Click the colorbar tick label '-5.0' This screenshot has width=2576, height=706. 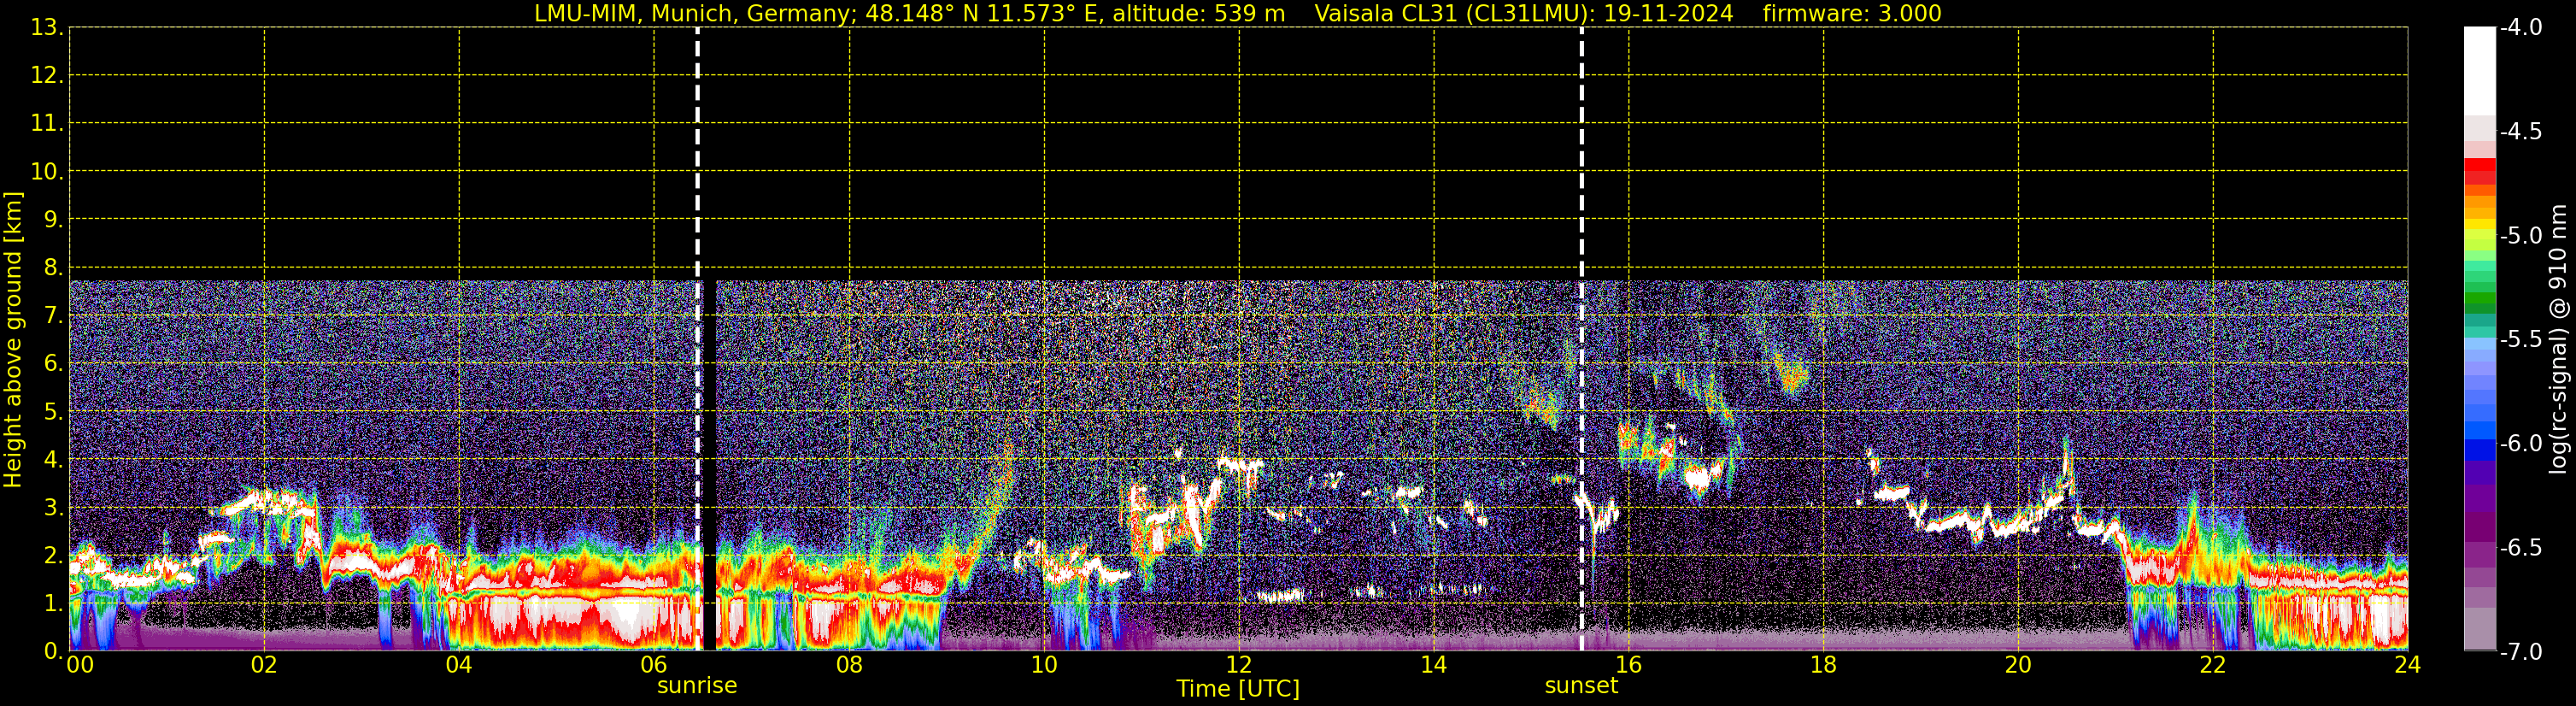[2520, 236]
